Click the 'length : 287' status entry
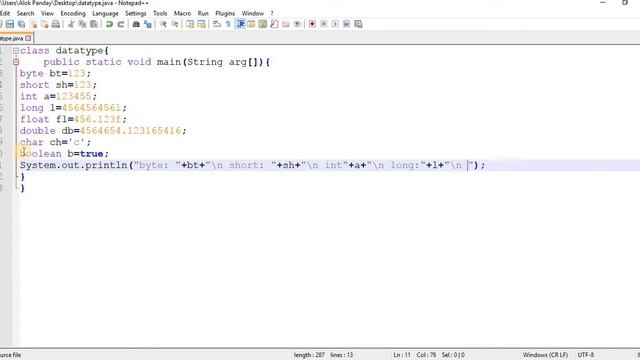 click(x=309, y=355)
